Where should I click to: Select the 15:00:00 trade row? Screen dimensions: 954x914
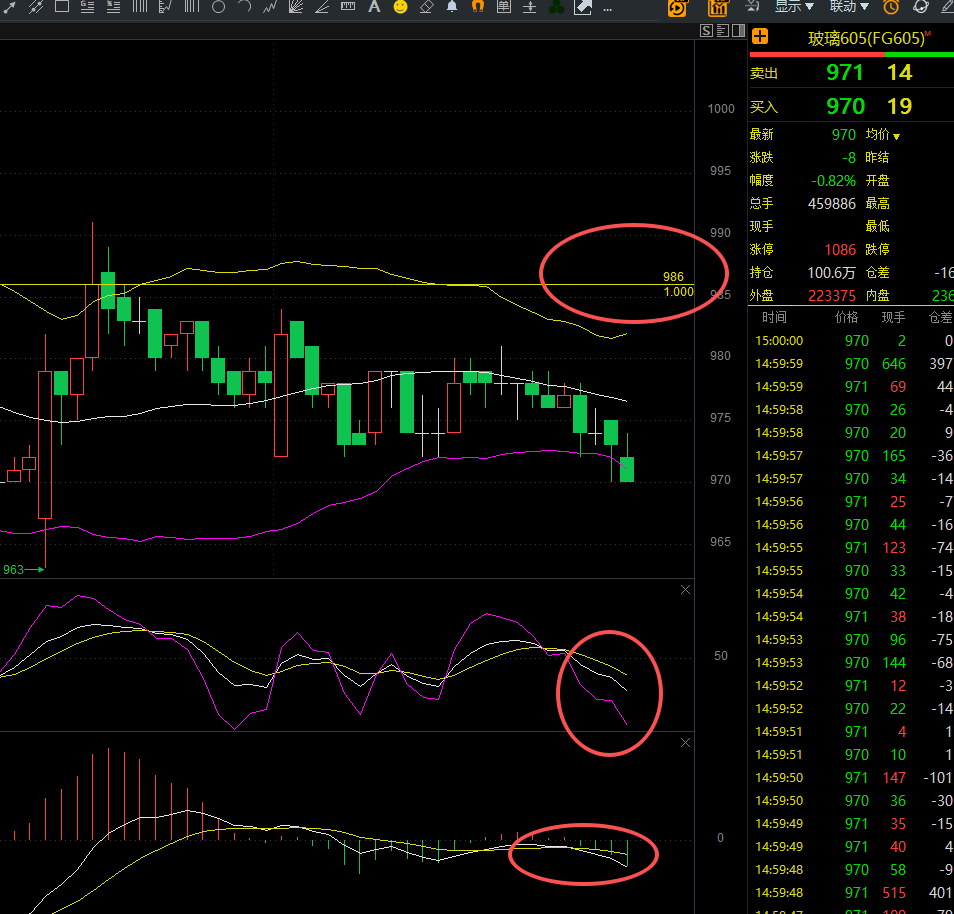tap(851, 341)
